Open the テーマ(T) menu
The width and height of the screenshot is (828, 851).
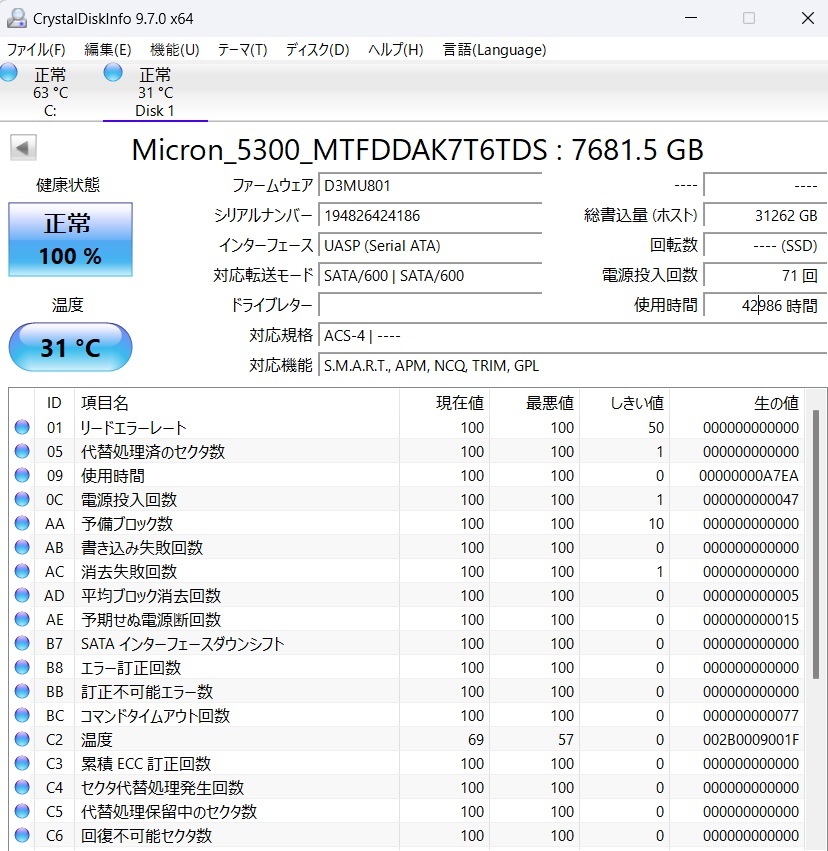[243, 50]
